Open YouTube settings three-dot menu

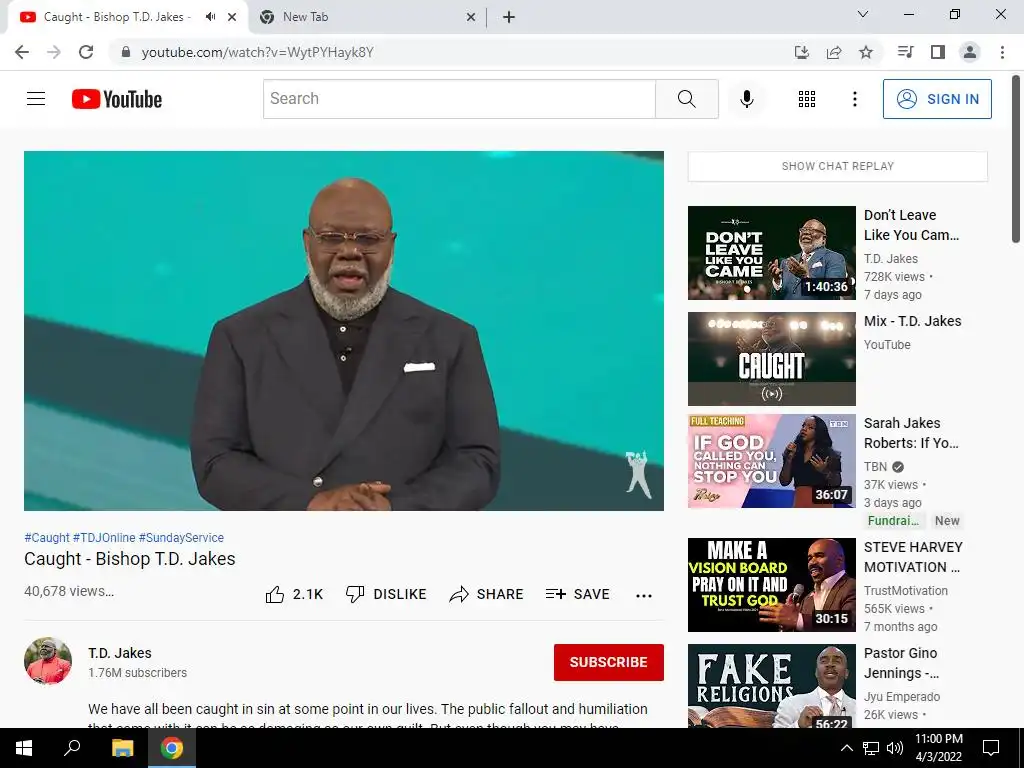click(x=854, y=99)
